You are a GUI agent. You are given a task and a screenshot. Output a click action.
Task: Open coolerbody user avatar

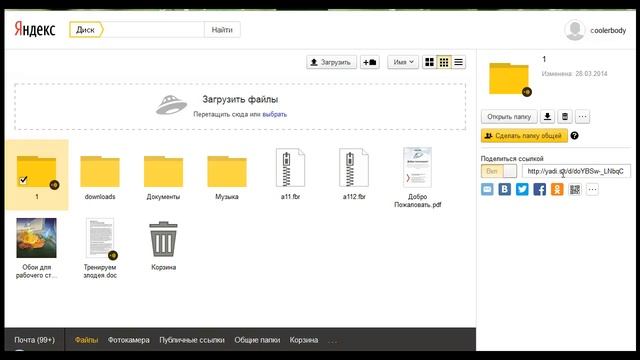(x=575, y=30)
